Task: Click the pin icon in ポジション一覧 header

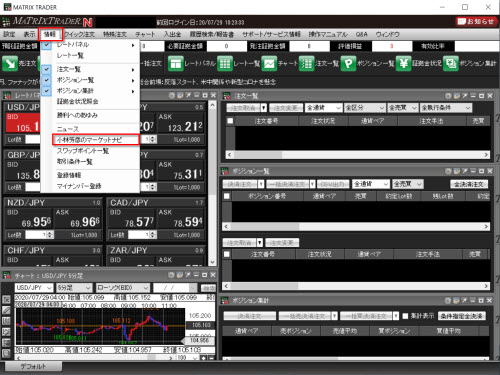Action: (465, 171)
